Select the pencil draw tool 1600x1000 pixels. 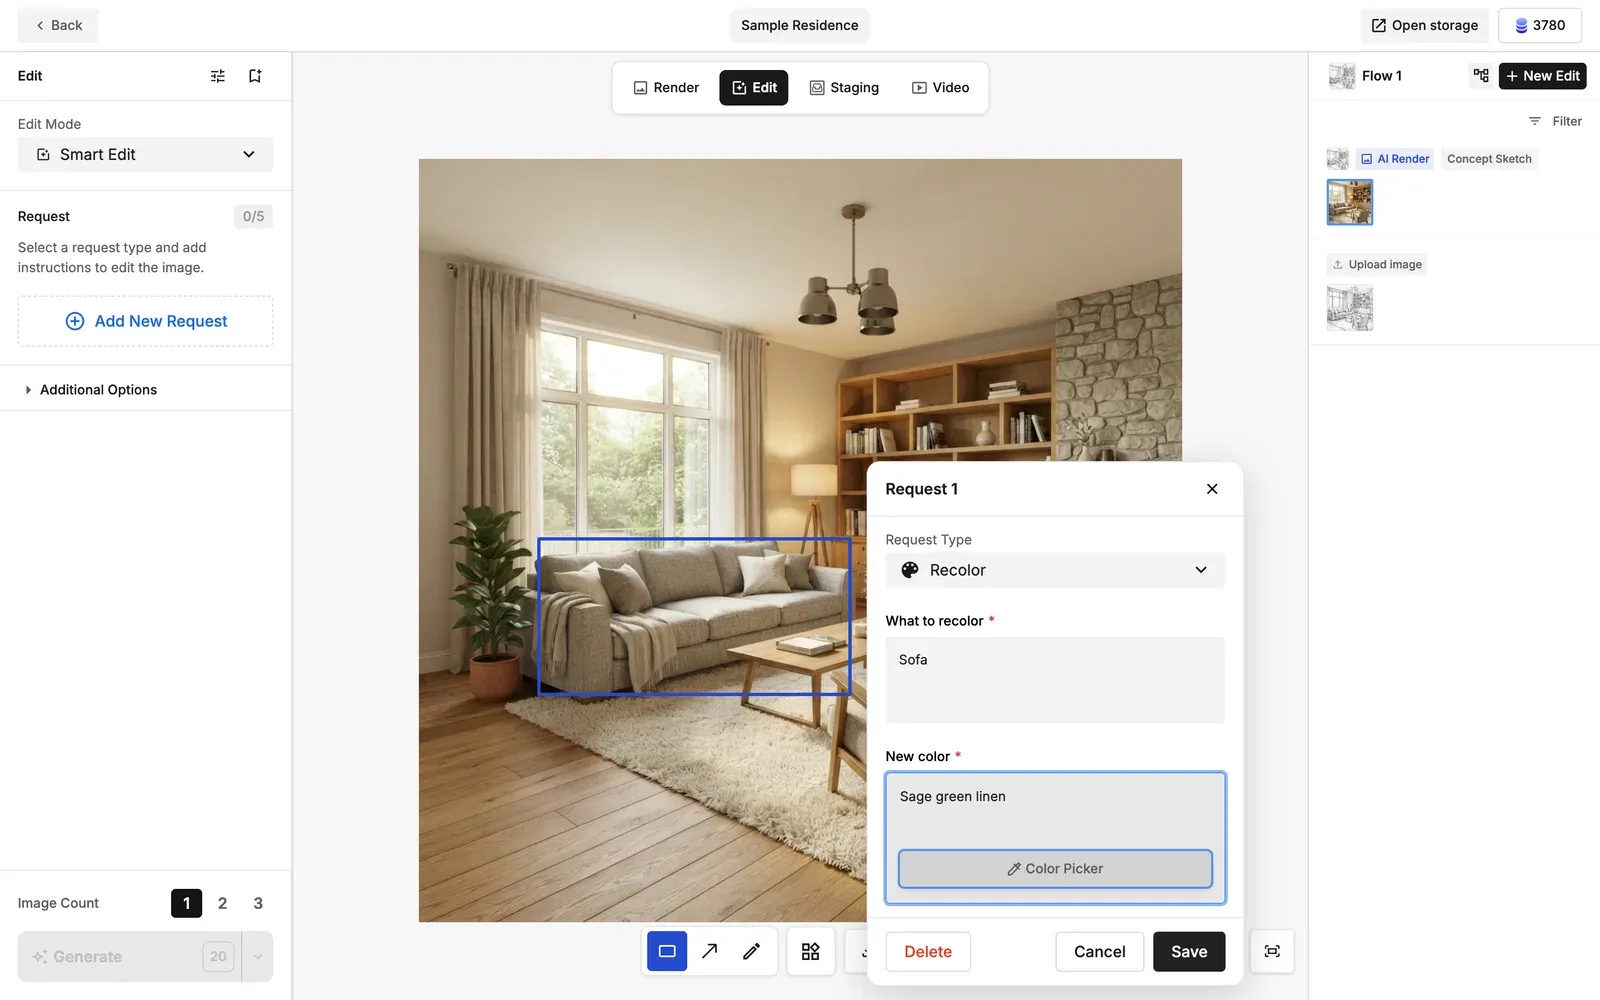[752, 951]
